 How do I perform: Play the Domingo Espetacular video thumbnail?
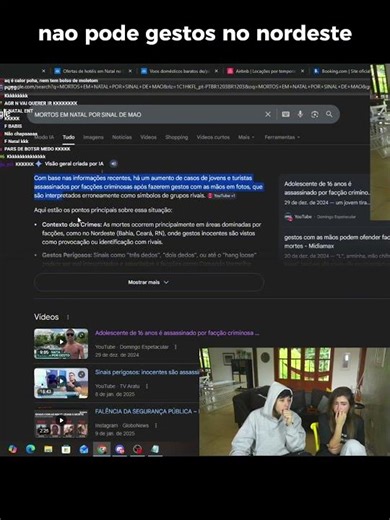click(x=61, y=344)
